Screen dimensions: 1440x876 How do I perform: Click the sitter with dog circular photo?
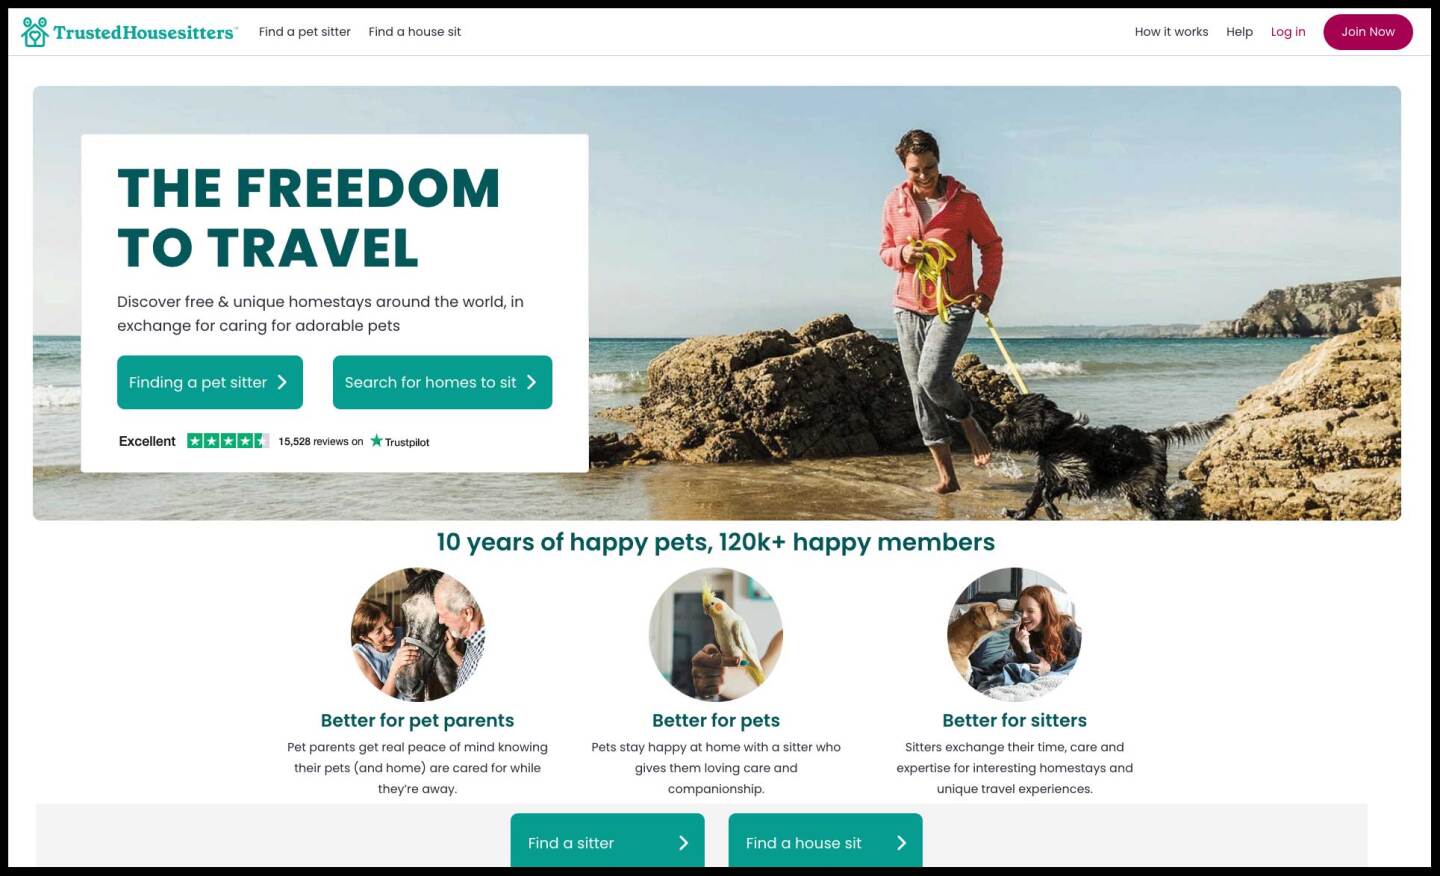tap(1014, 635)
